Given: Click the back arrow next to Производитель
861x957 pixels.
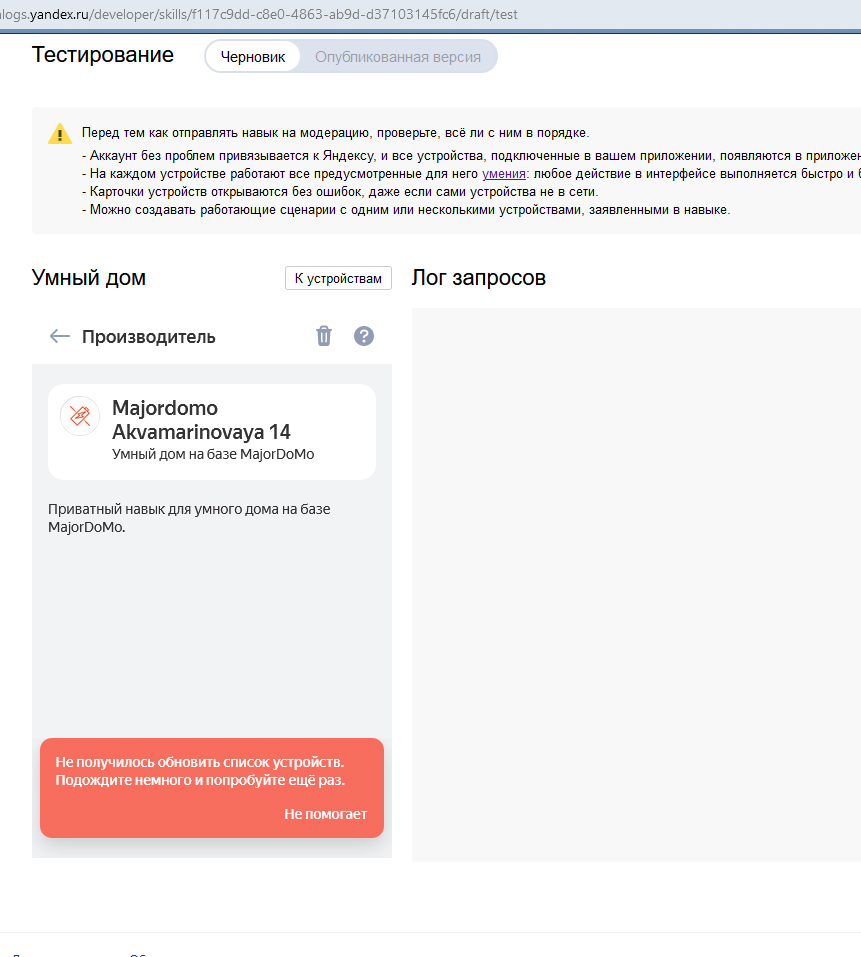Looking at the screenshot, I should click(x=59, y=336).
